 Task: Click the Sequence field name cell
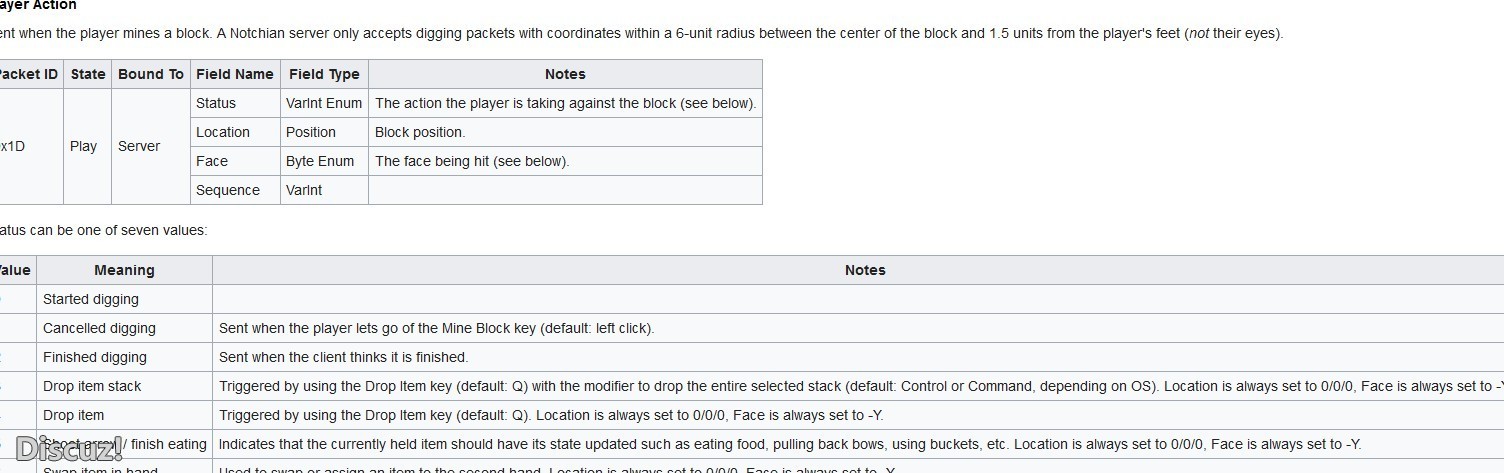click(x=235, y=190)
